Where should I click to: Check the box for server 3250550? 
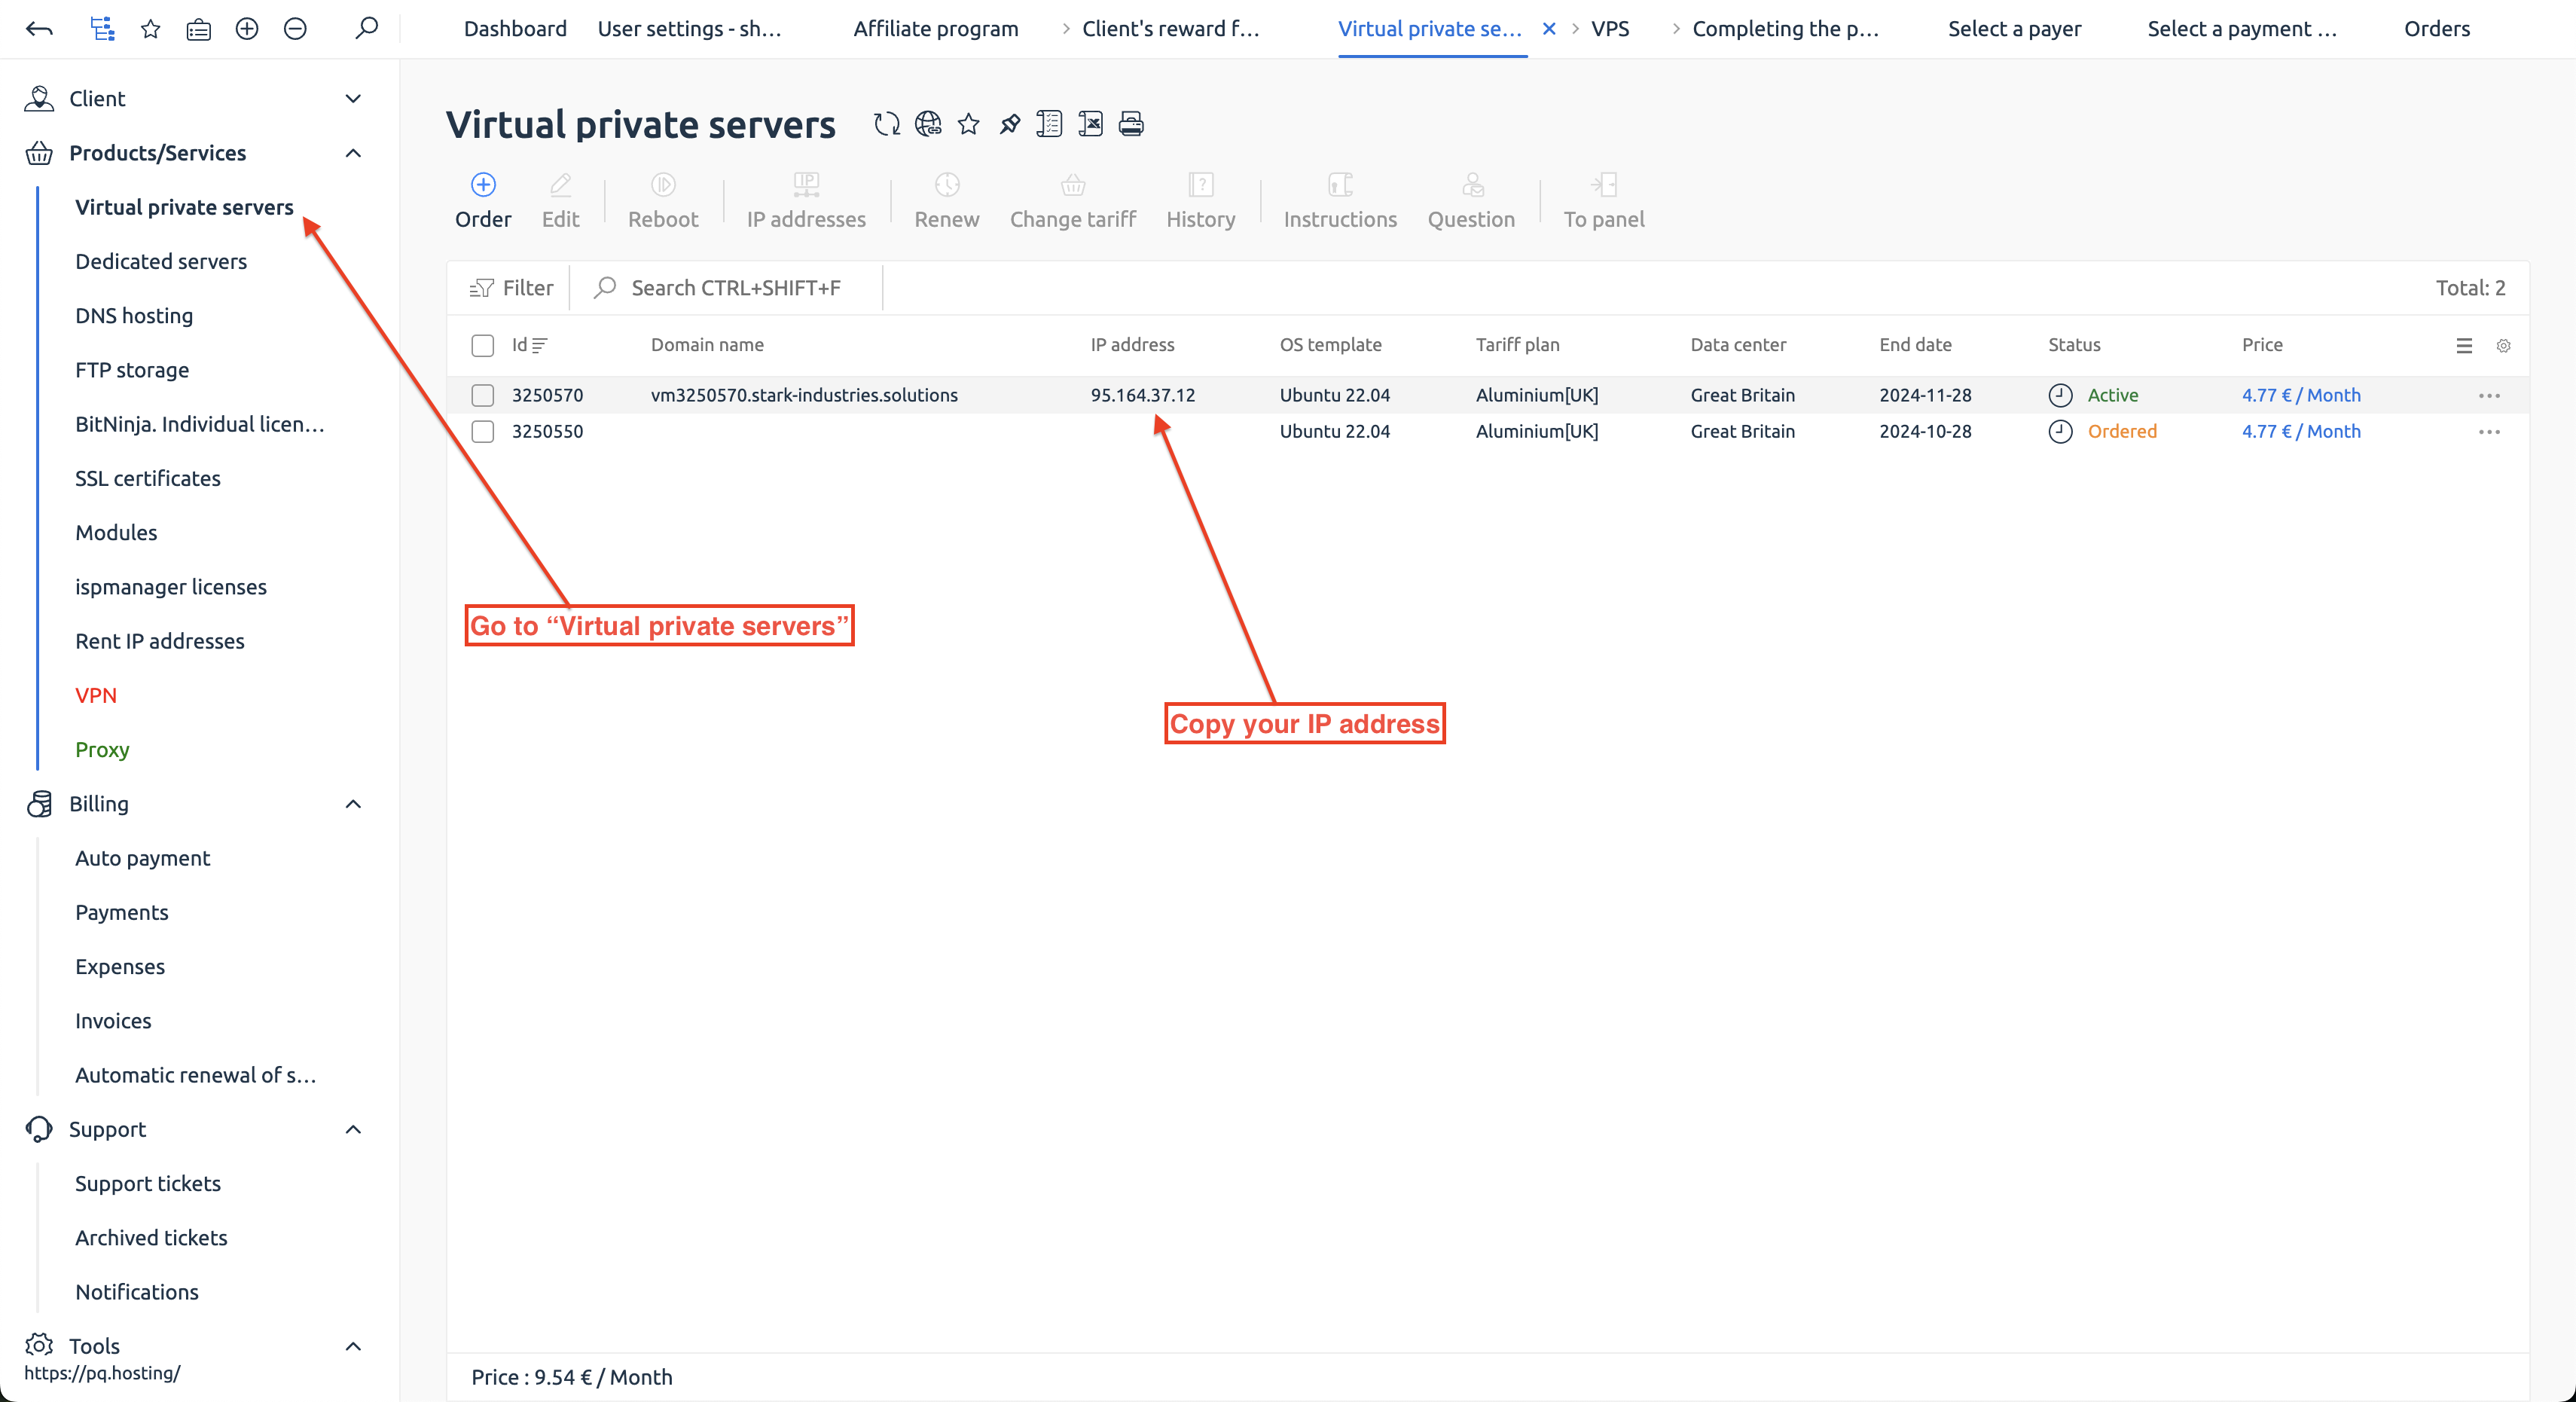click(483, 432)
